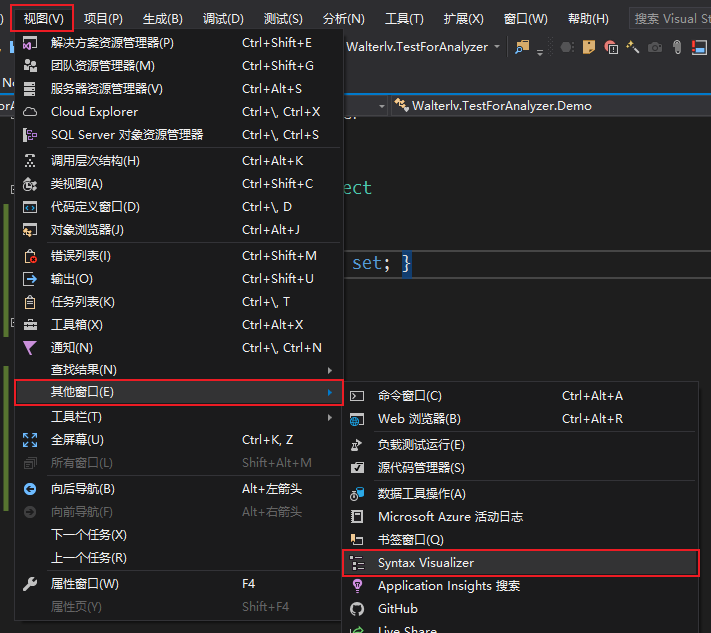The height and width of the screenshot is (633, 711).
Task: Click the 'set;' keyword in the editor
Action: [x=371, y=263]
